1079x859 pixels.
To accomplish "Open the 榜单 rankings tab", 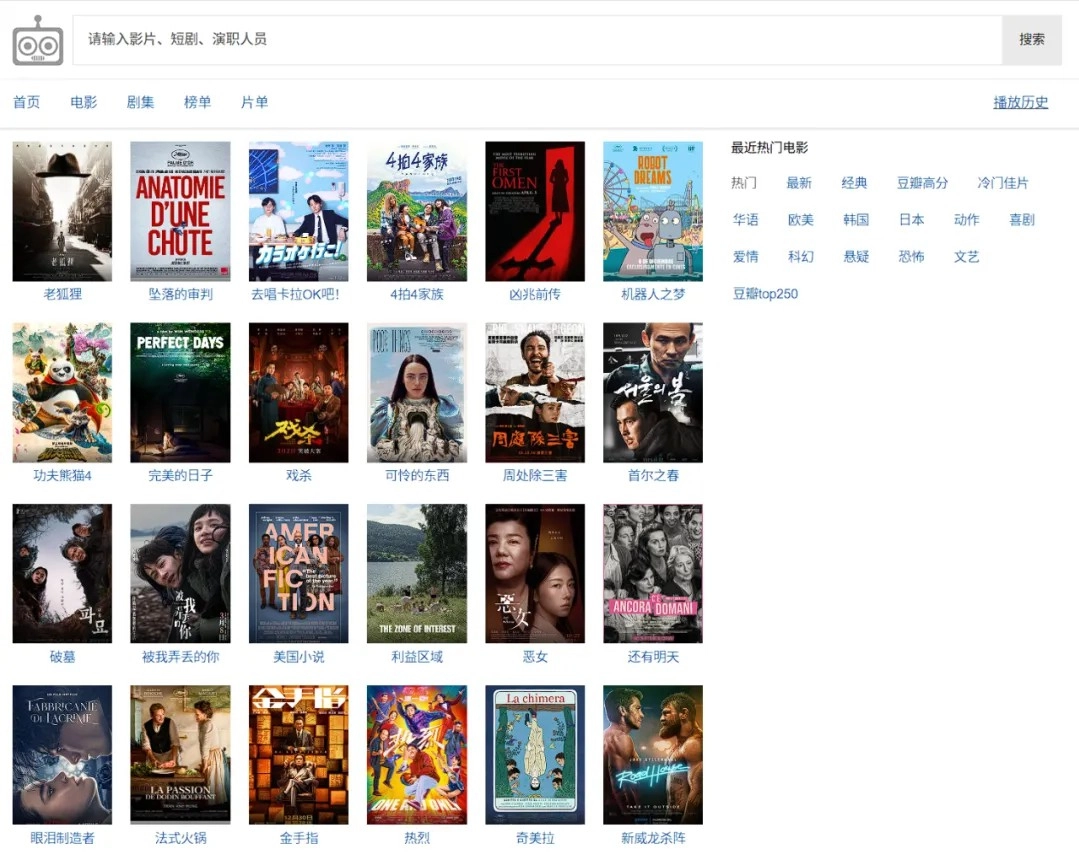I will [x=198, y=102].
